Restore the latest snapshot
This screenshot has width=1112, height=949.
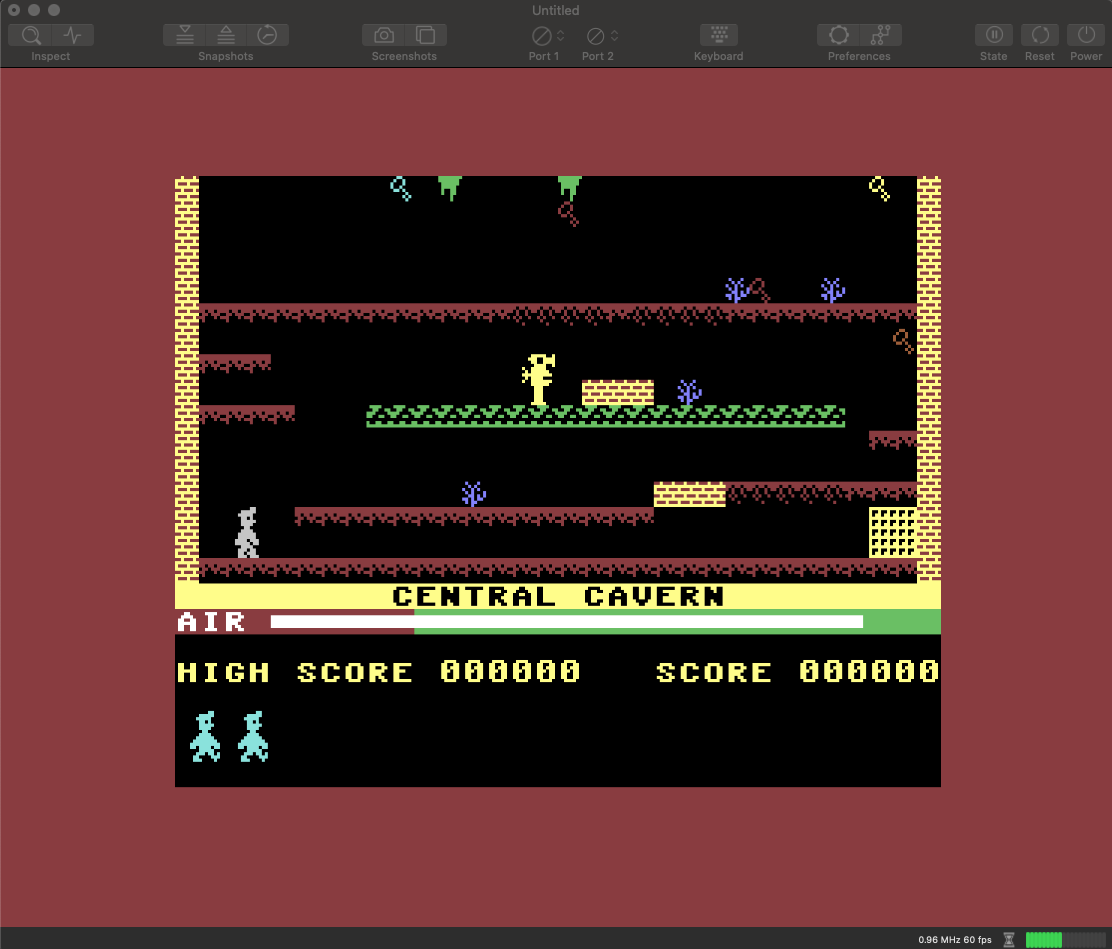[226, 35]
